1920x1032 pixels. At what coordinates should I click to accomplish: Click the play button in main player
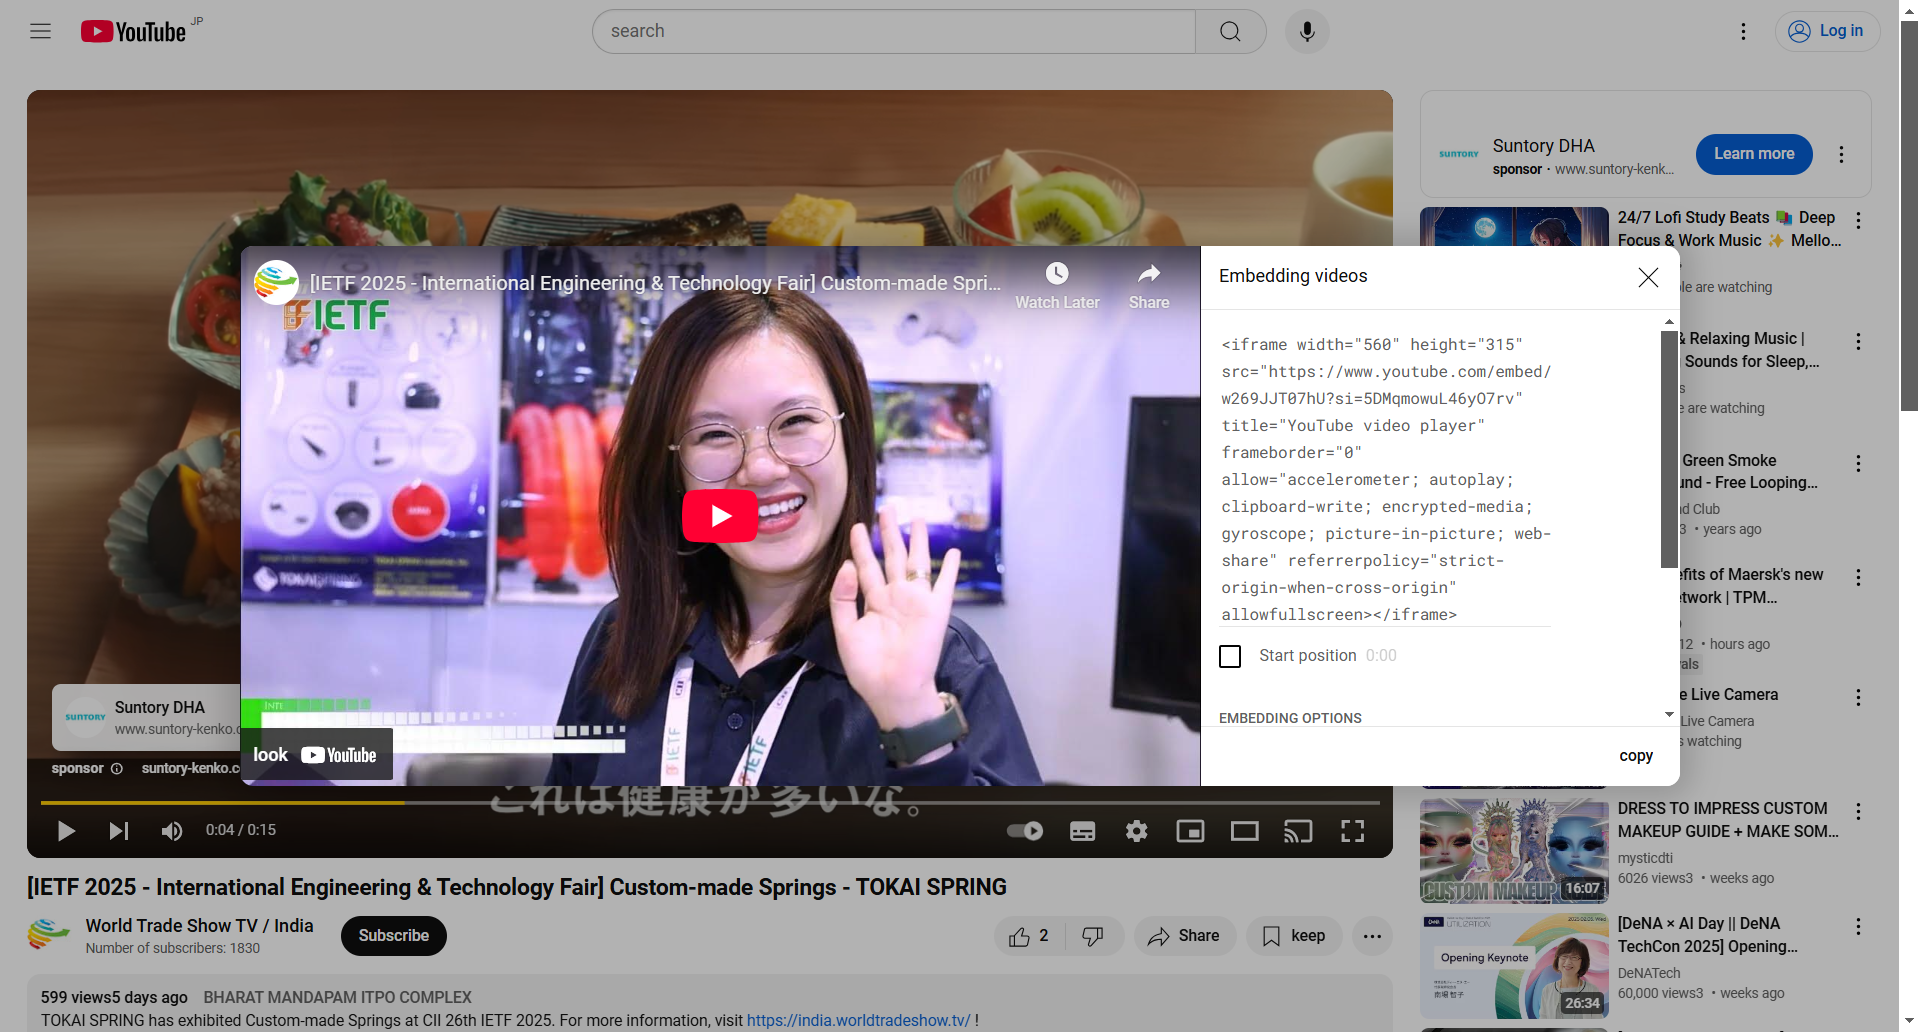(66, 831)
